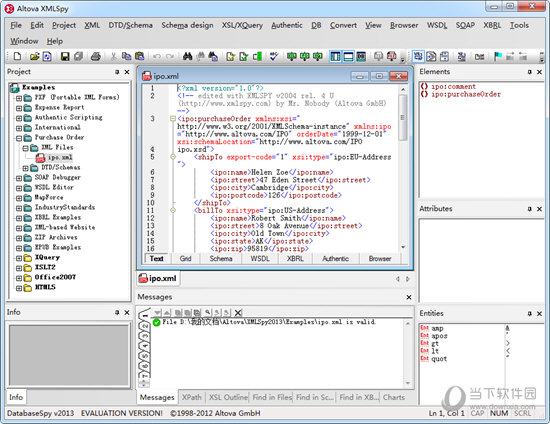This screenshot has height=424, width=550.
Task: Toggle the horizontal window layout button
Action: point(348,56)
